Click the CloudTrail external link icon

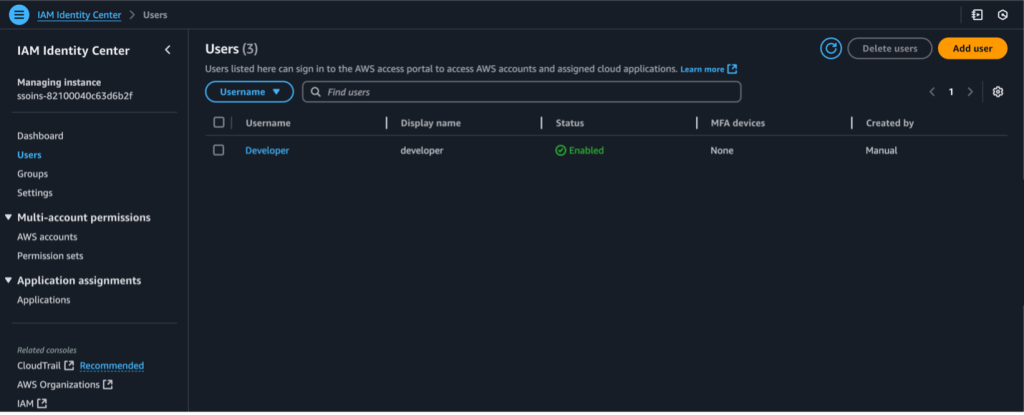(x=69, y=365)
